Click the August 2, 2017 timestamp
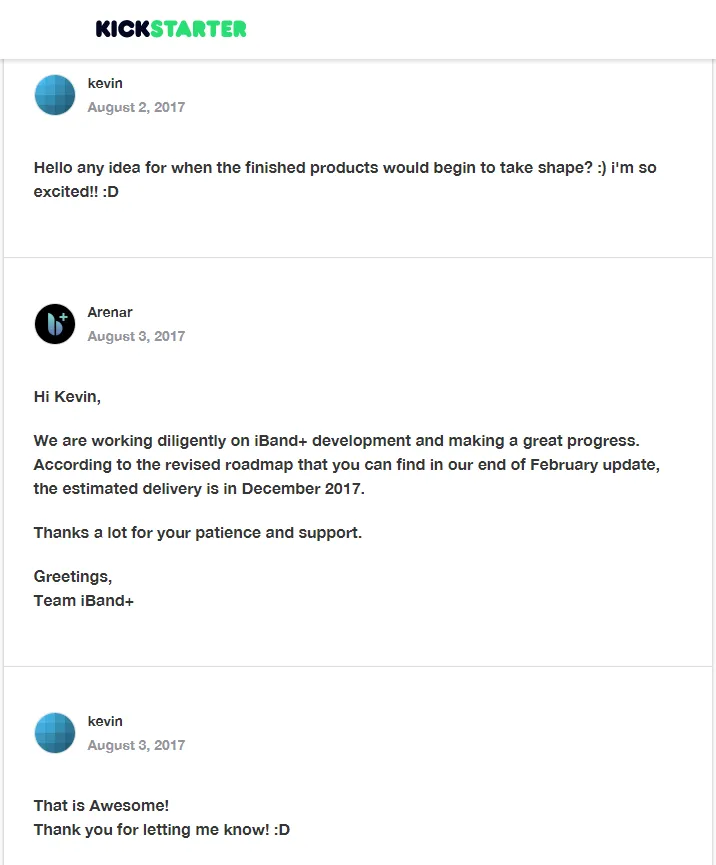 coord(136,107)
